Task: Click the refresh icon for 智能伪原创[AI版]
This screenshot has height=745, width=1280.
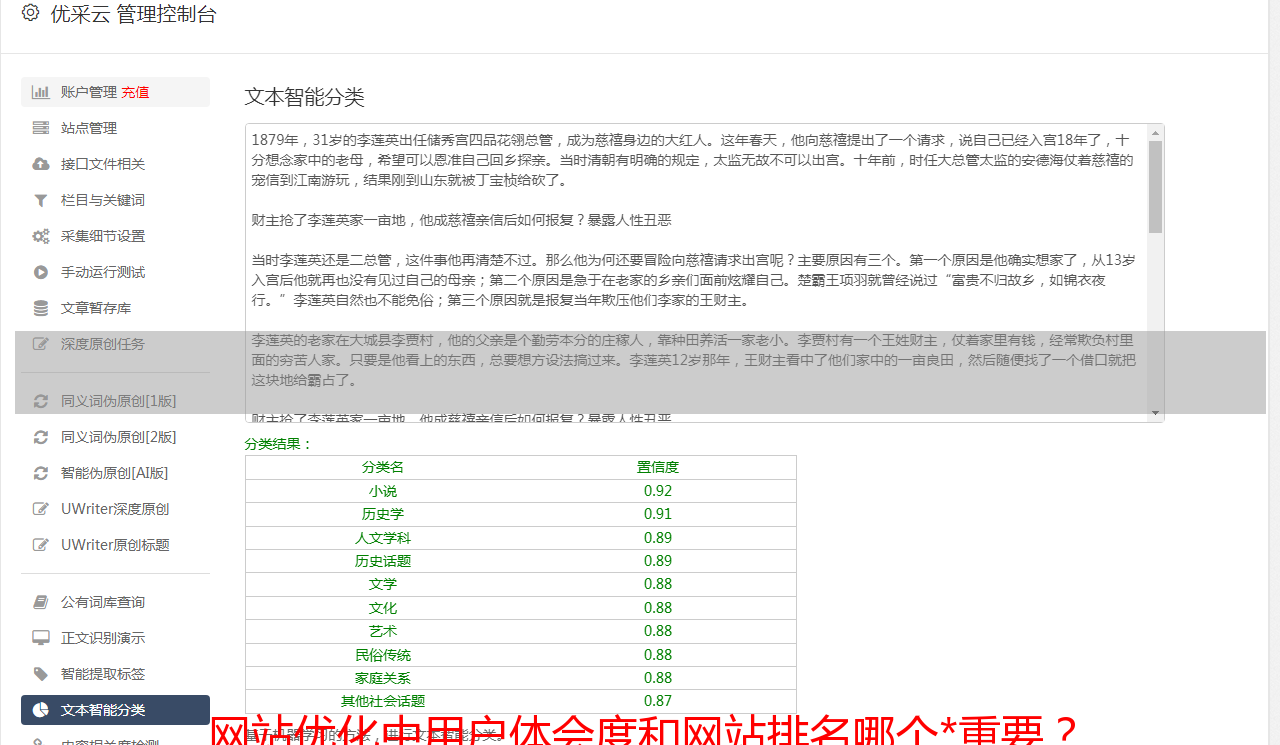Action: pyautogui.click(x=41, y=473)
